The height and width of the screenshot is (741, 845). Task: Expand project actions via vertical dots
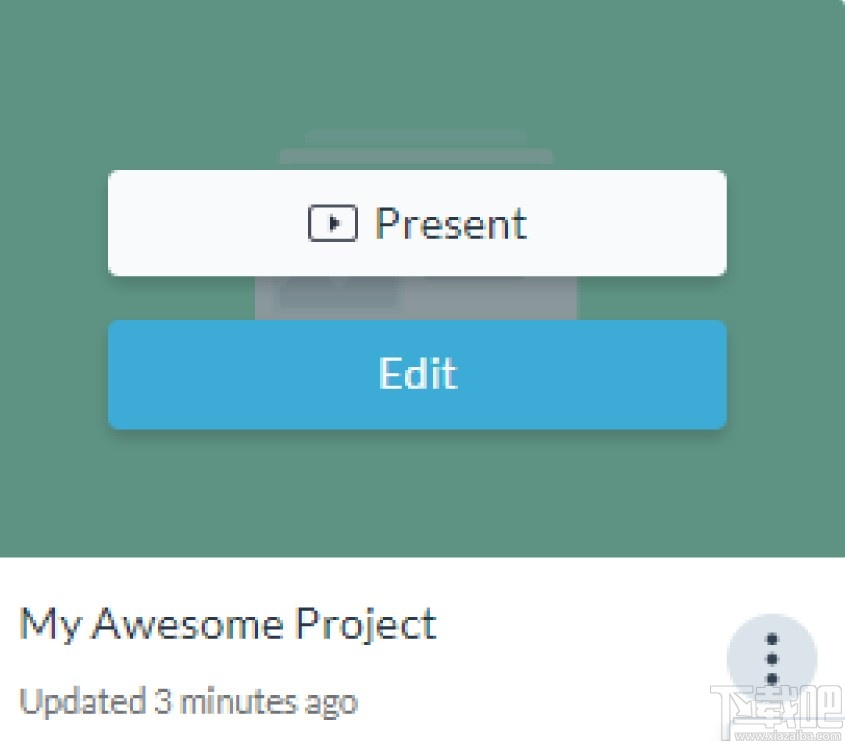[771, 659]
